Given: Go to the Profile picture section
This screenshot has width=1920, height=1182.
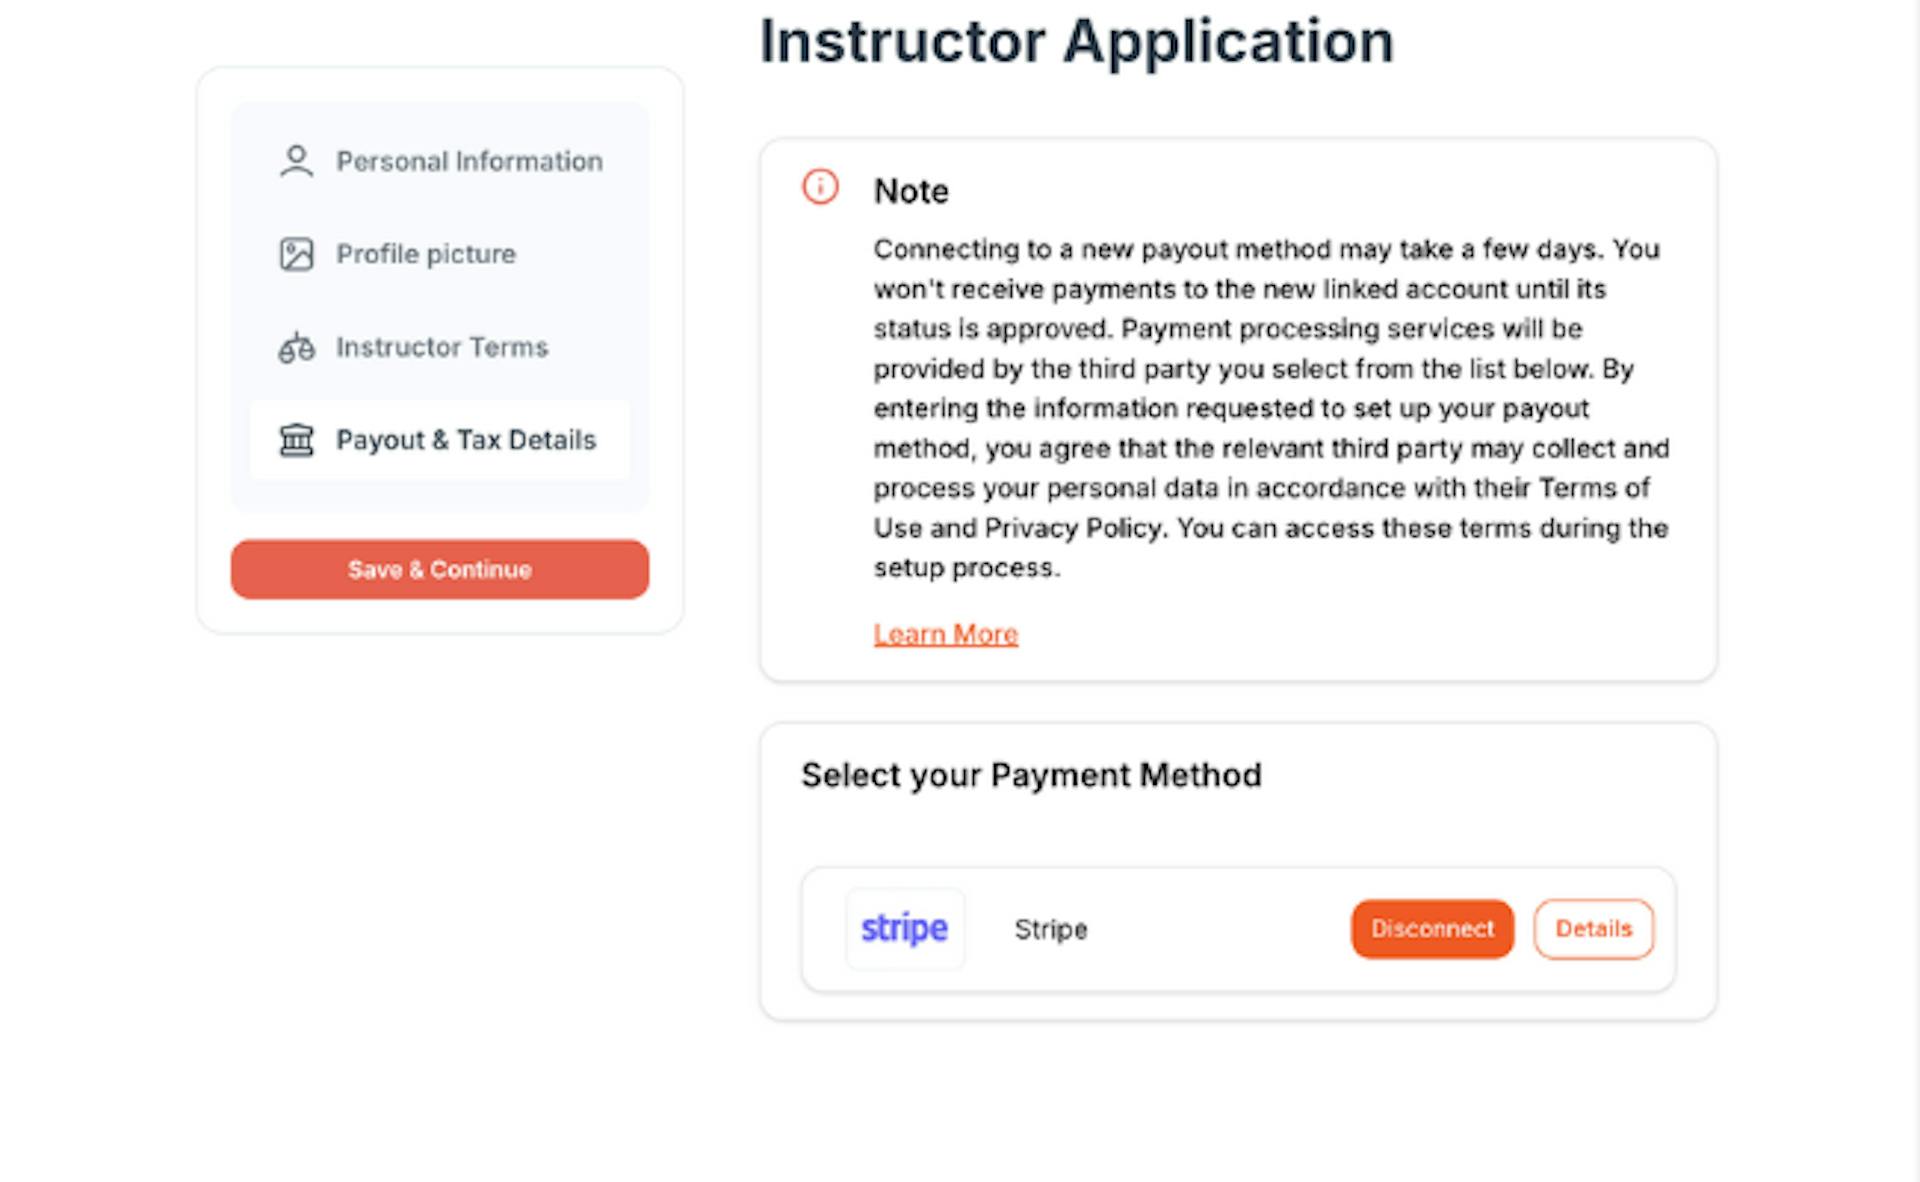Looking at the screenshot, I should [426, 254].
